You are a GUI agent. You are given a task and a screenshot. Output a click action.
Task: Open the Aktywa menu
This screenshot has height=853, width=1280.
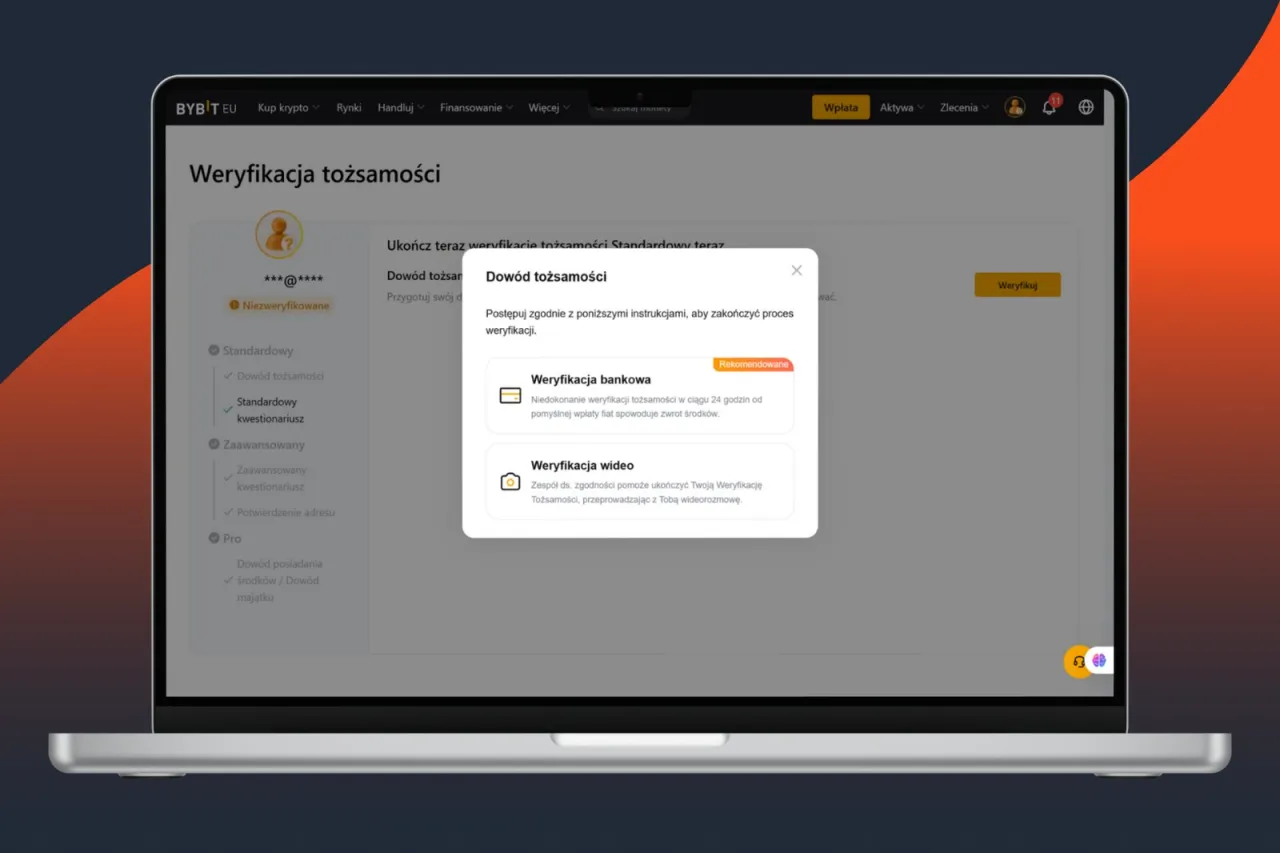click(901, 108)
